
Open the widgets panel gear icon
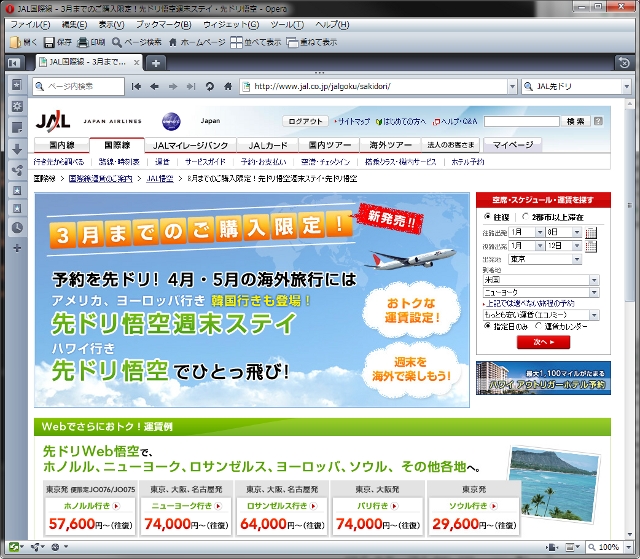[17, 106]
